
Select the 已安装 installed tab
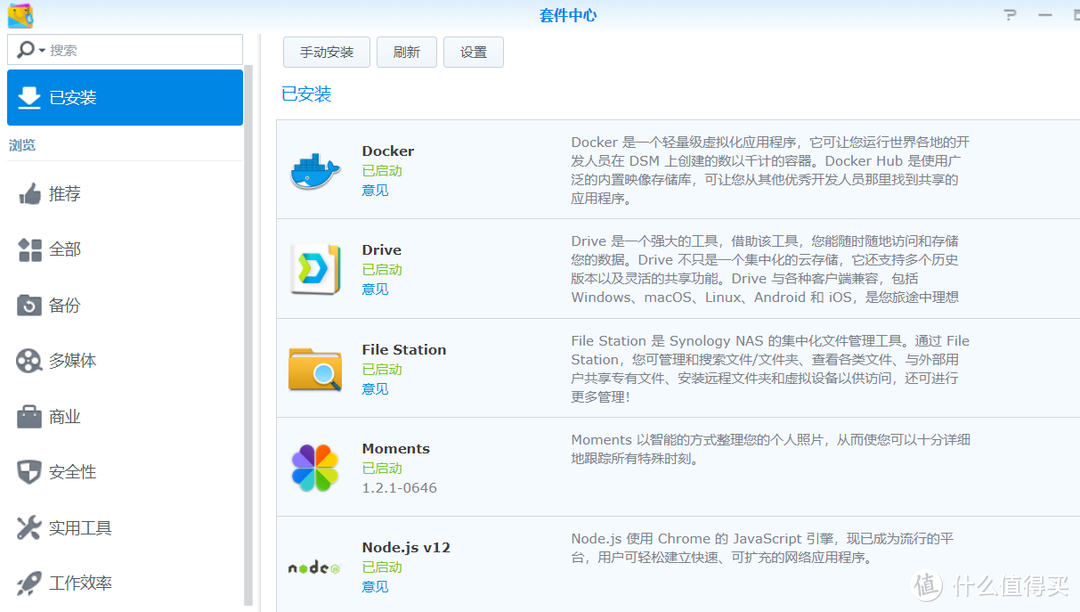[125, 98]
